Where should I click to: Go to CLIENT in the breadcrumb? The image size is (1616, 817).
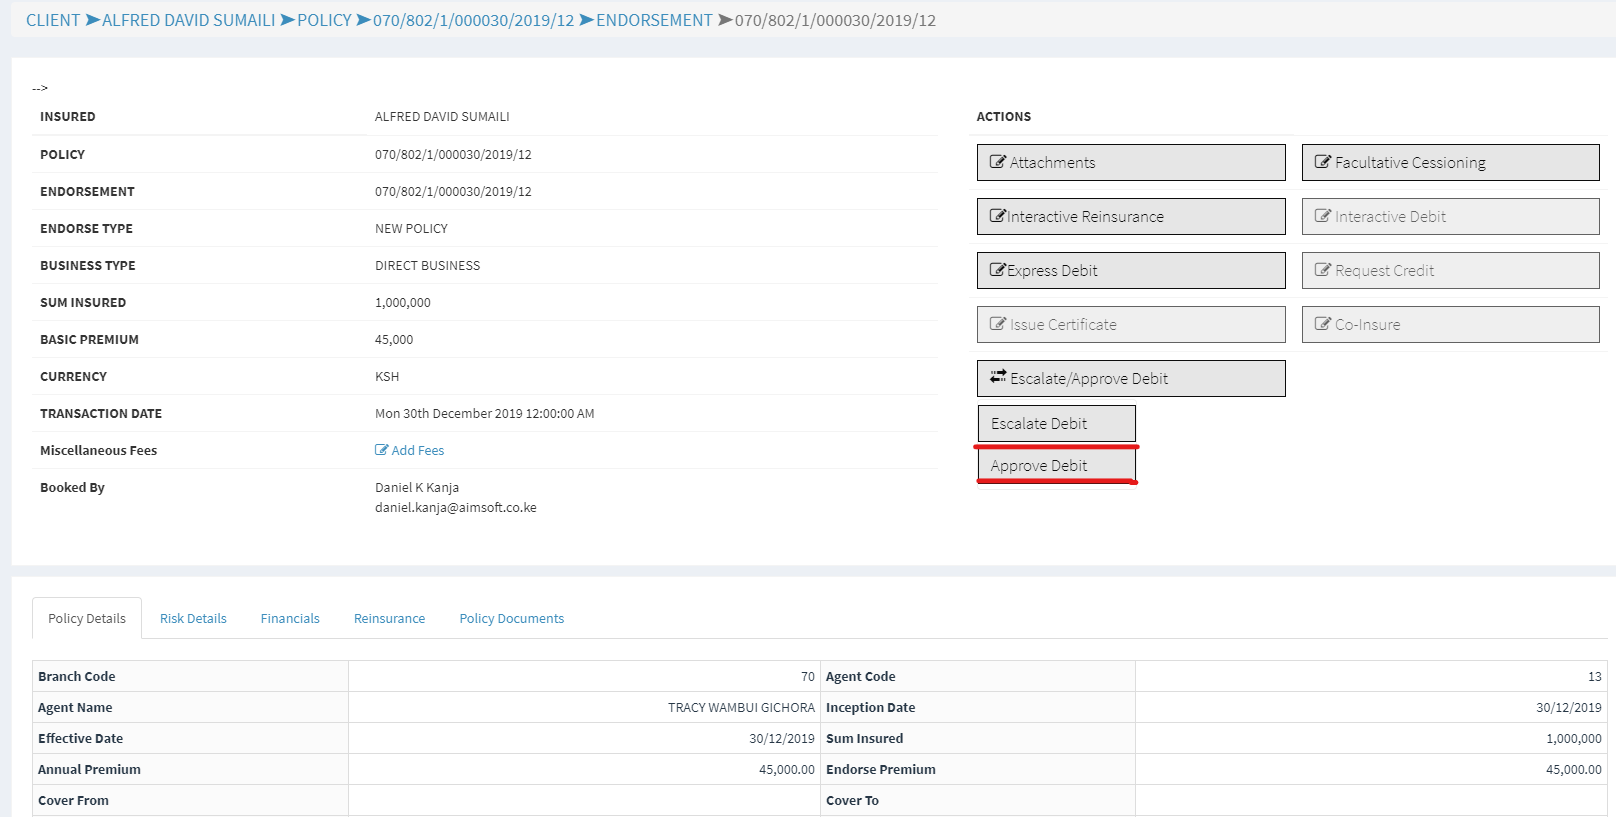click(x=53, y=20)
